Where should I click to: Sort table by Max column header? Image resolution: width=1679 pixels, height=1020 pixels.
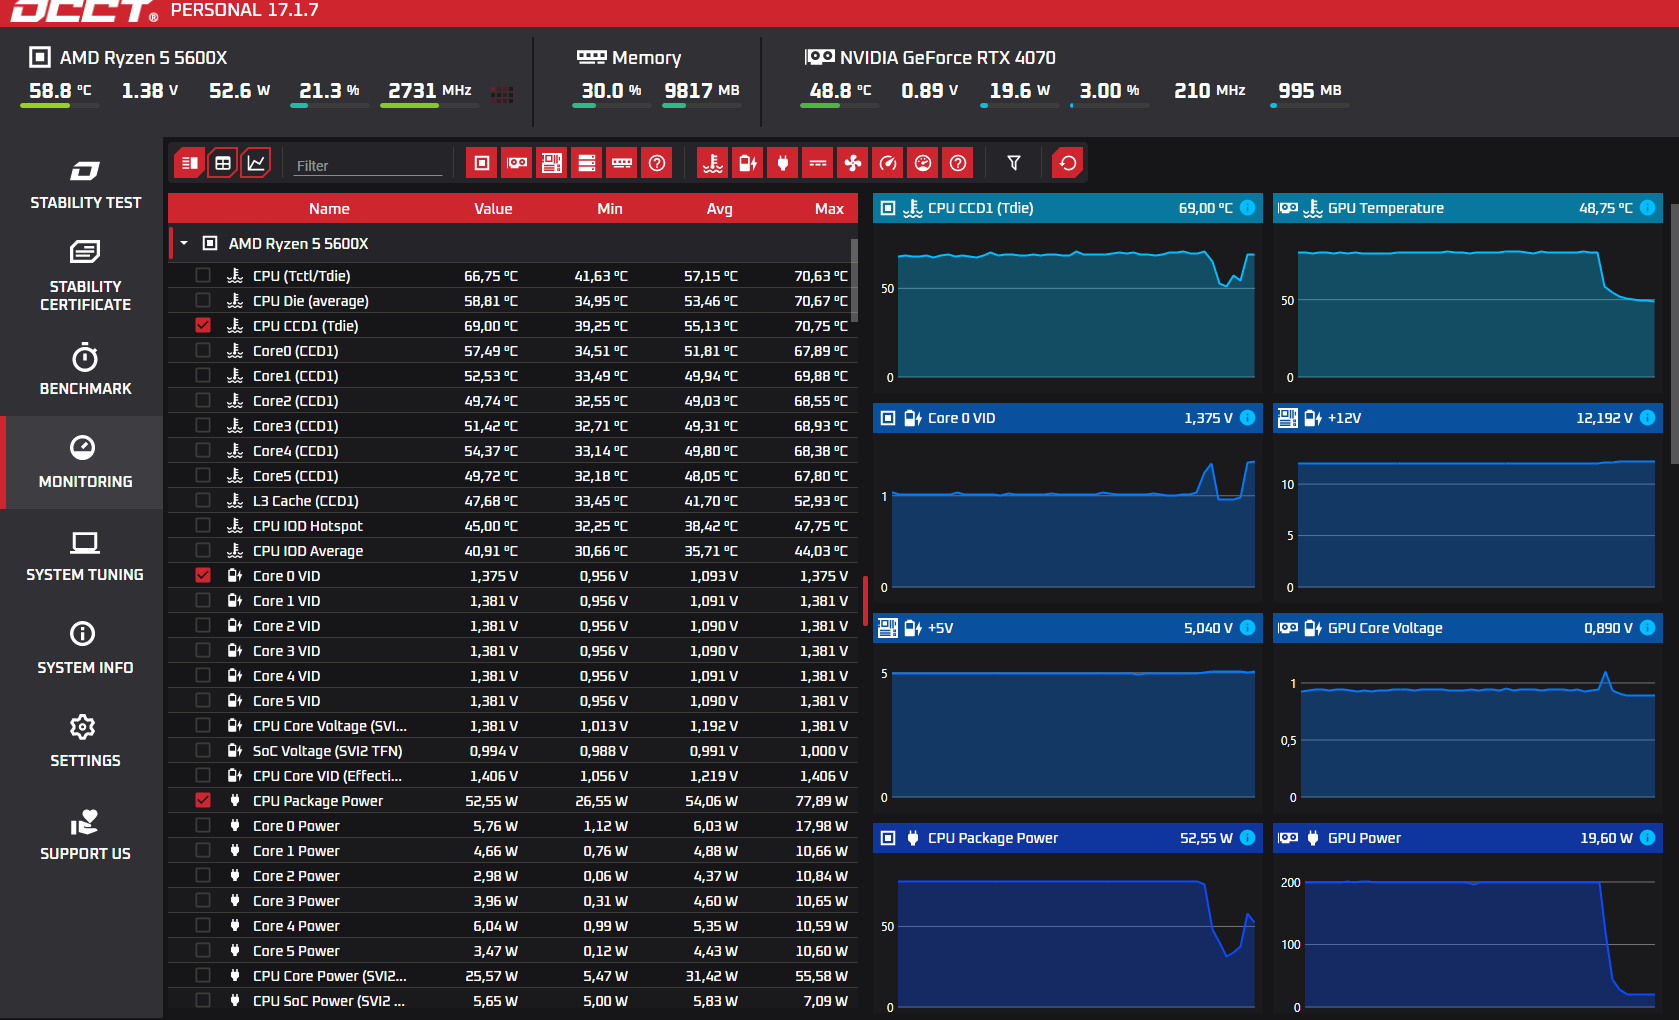[829, 209]
